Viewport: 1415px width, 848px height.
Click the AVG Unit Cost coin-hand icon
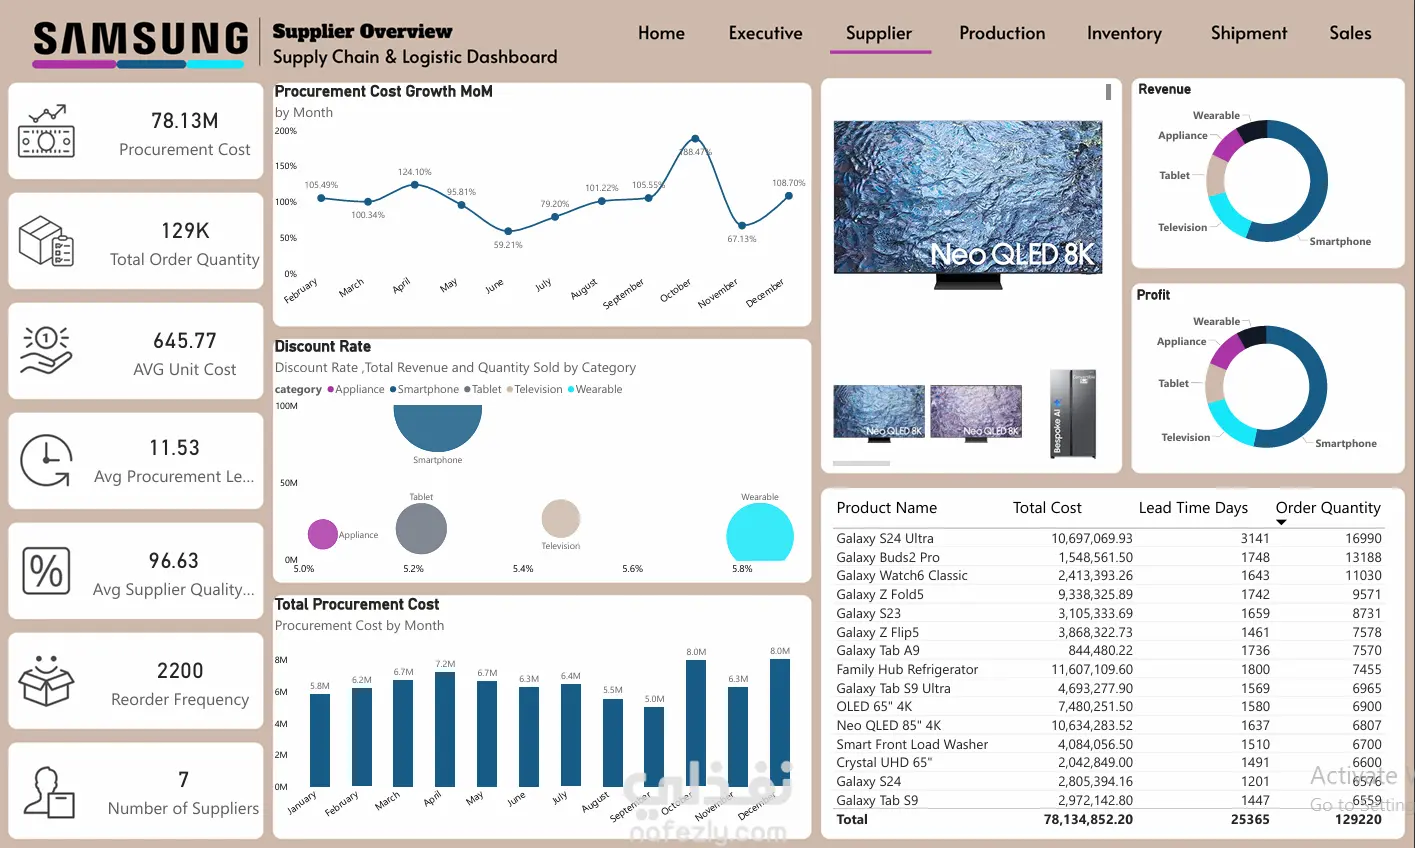(x=46, y=350)
